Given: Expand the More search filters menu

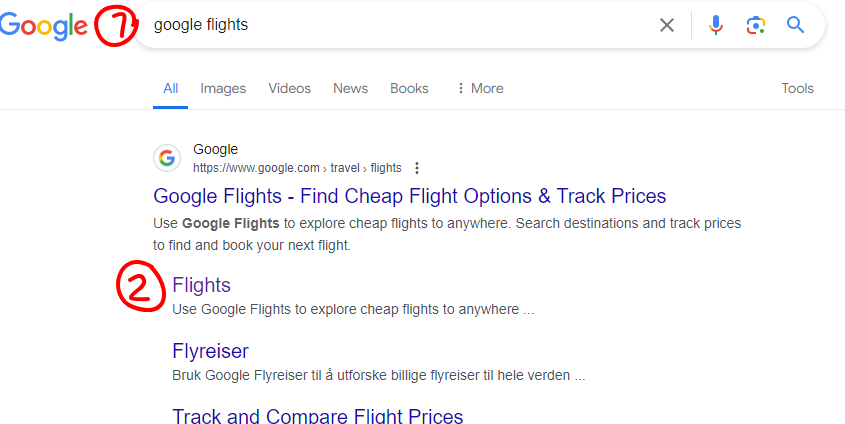Looking at the screenshot, I should click(x=480, y=88).
